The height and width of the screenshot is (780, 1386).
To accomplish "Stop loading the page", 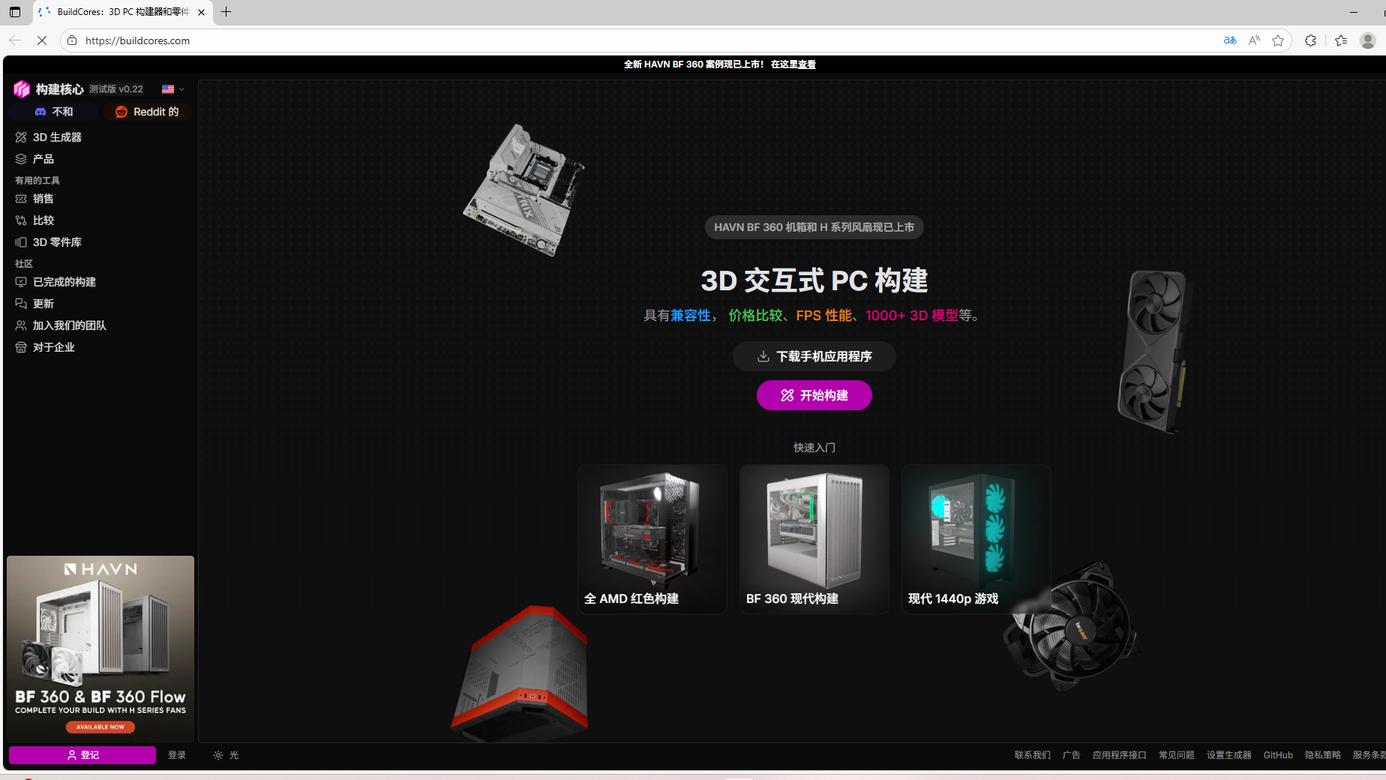I will [42, 40].
